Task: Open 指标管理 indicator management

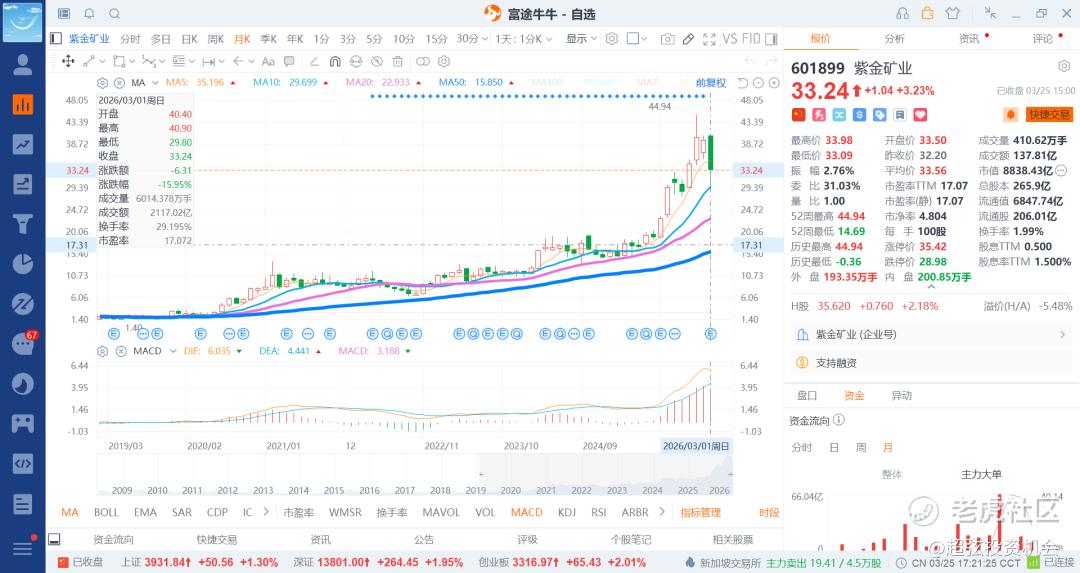Action: [700, 512]
